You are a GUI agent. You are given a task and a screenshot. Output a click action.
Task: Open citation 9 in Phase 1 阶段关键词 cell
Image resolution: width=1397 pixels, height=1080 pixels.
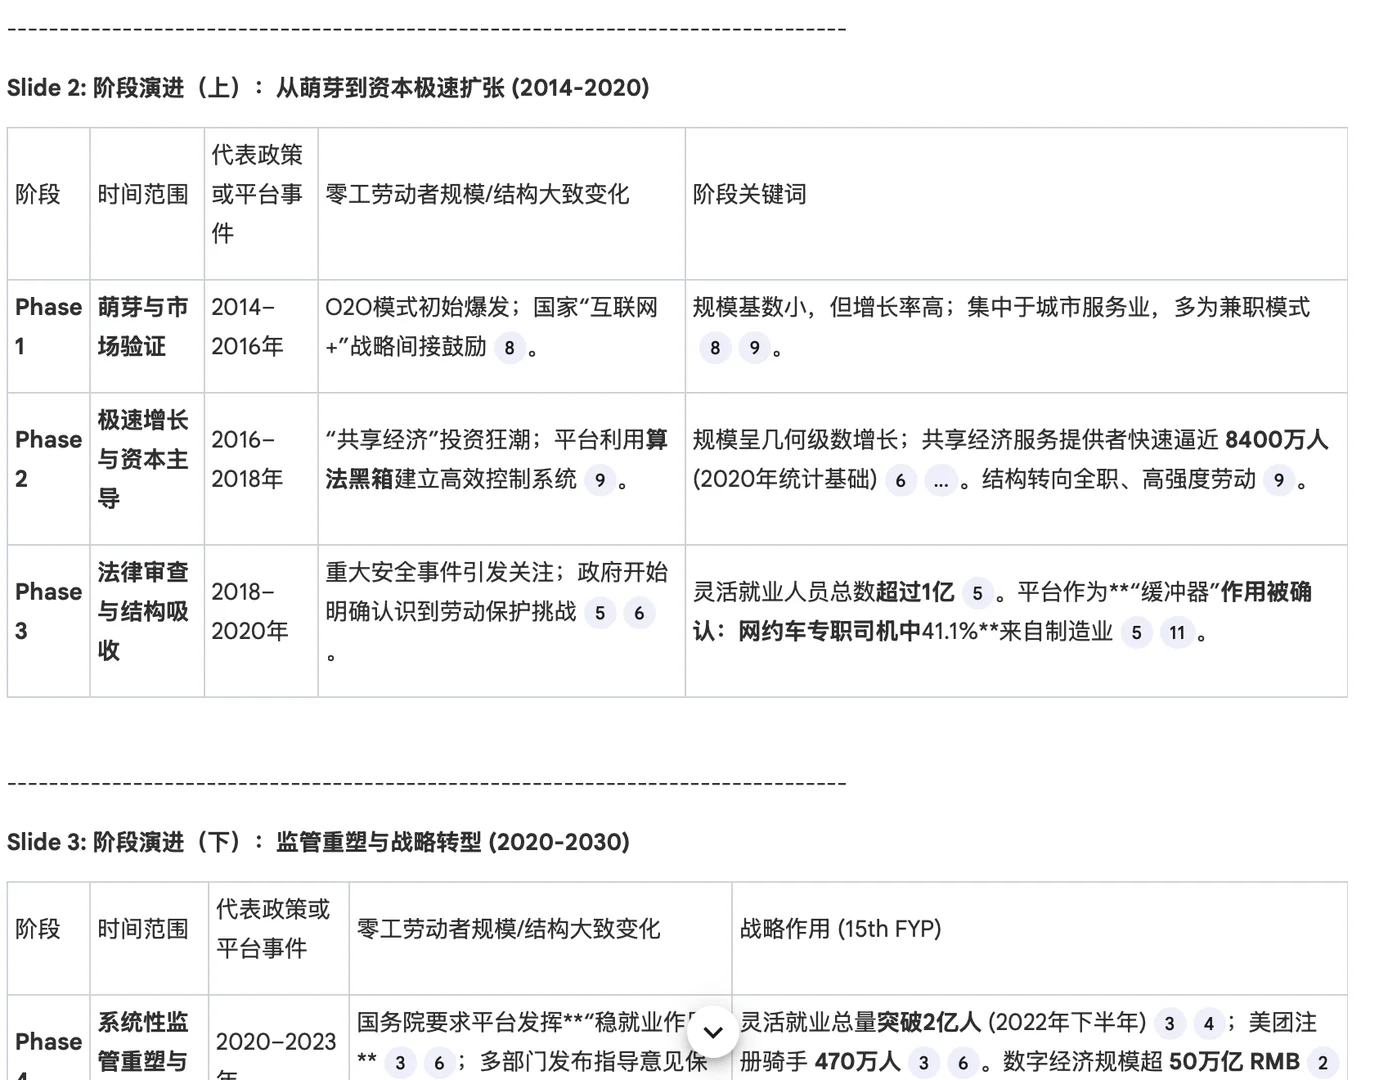coord(754,348)
